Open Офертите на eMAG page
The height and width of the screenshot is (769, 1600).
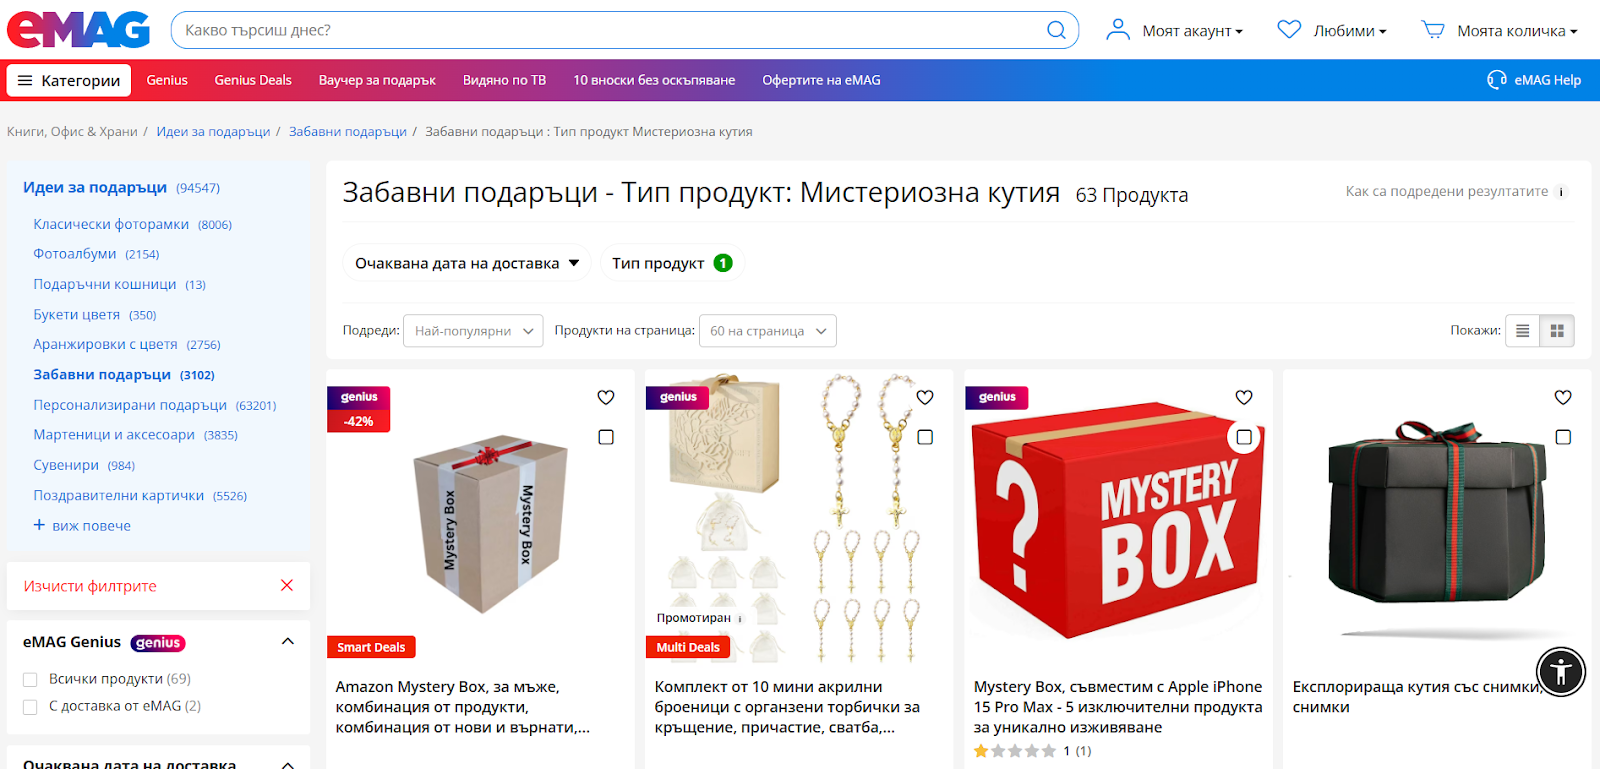pos(821,80)
